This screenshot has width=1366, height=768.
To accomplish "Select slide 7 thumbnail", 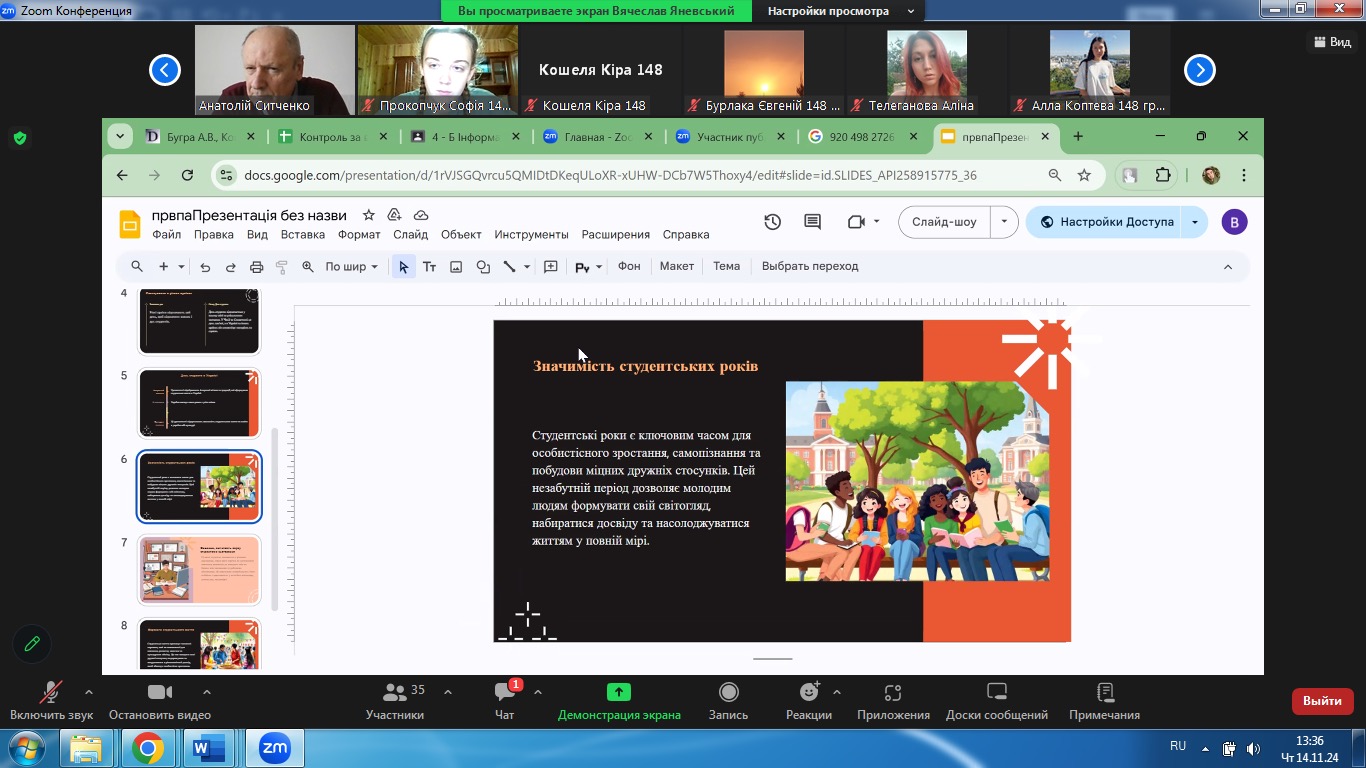I will click(x=199, y=570).
